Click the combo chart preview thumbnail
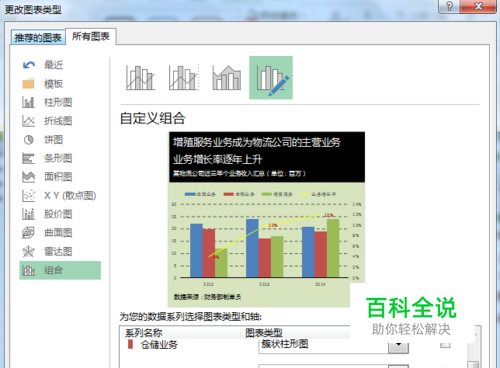Screen dimensions: 500x368 click(266, 219)
